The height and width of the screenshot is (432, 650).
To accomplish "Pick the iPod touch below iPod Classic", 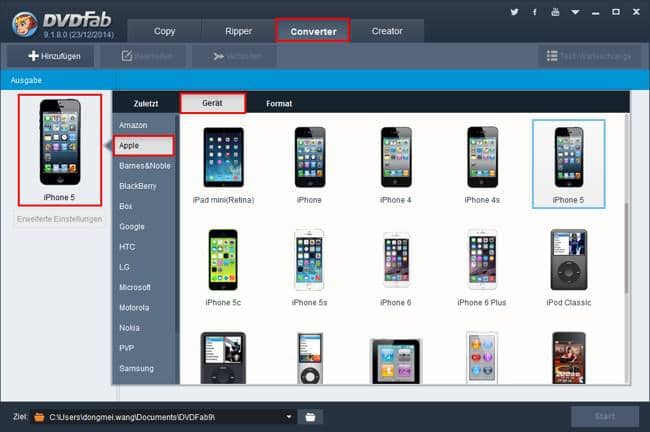I will (x=569, y=357).
